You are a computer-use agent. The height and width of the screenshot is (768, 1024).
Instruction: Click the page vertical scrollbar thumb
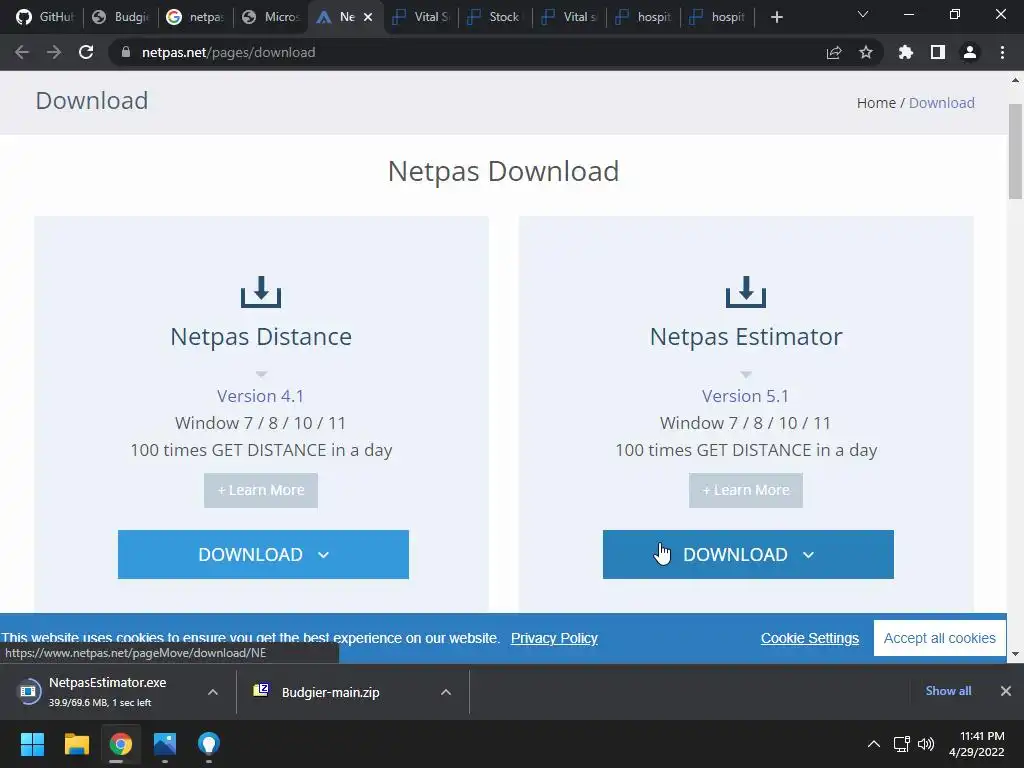pyautogui.click(x=1015, y=151)
